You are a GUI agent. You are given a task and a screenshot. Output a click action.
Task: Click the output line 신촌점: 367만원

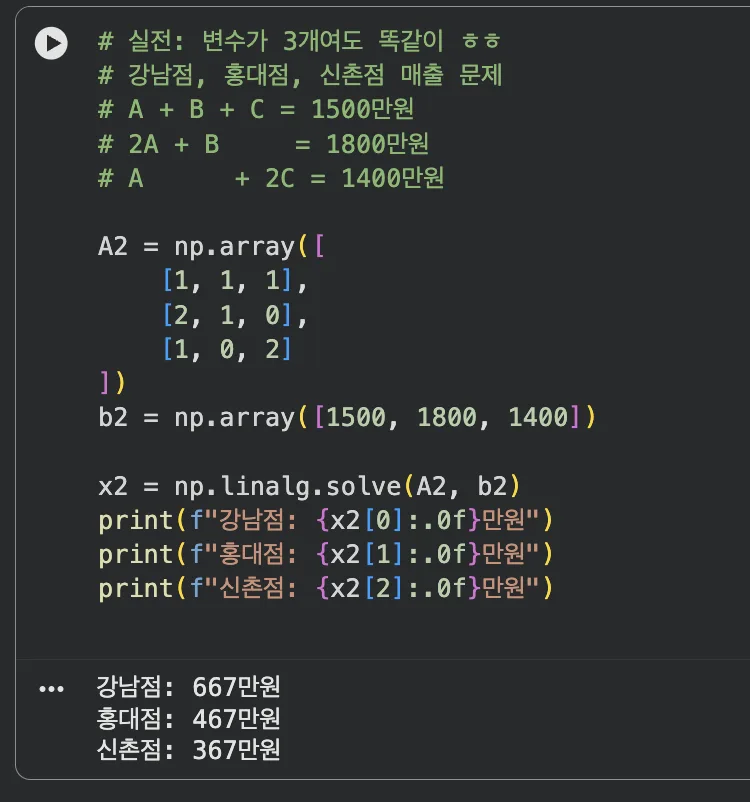point(188,750)
